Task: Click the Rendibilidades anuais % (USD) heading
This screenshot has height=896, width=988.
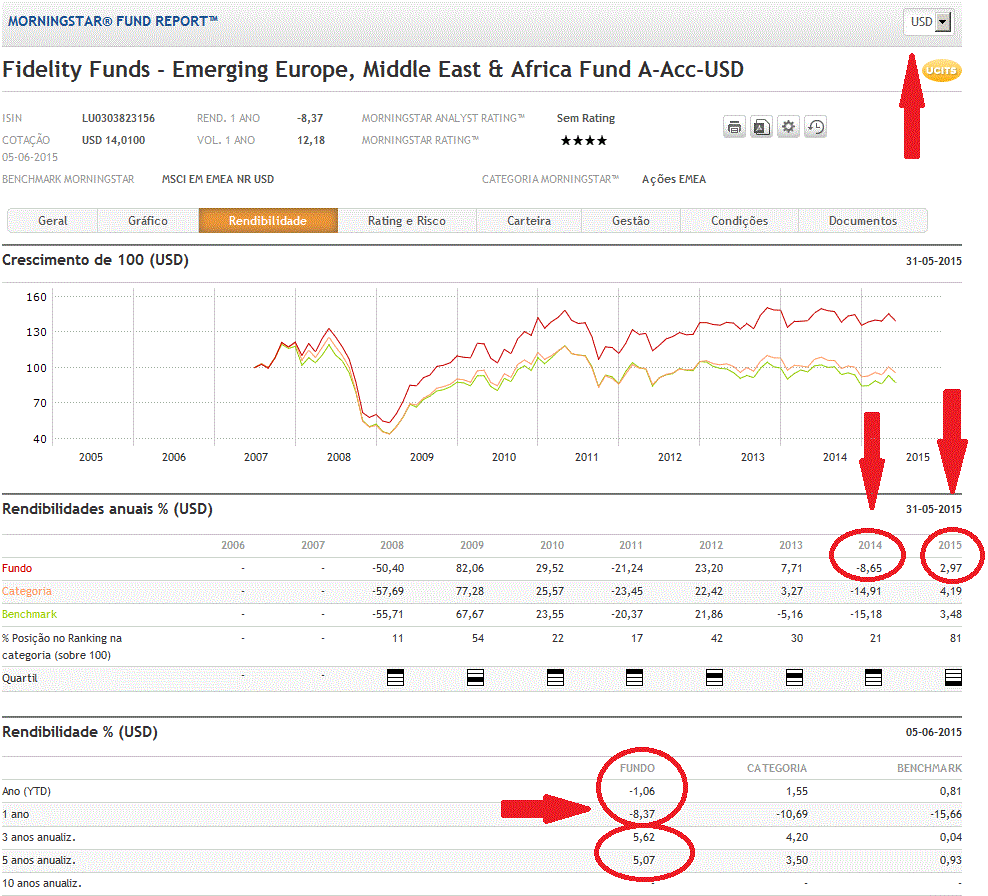Action: (x=107, y=509)
